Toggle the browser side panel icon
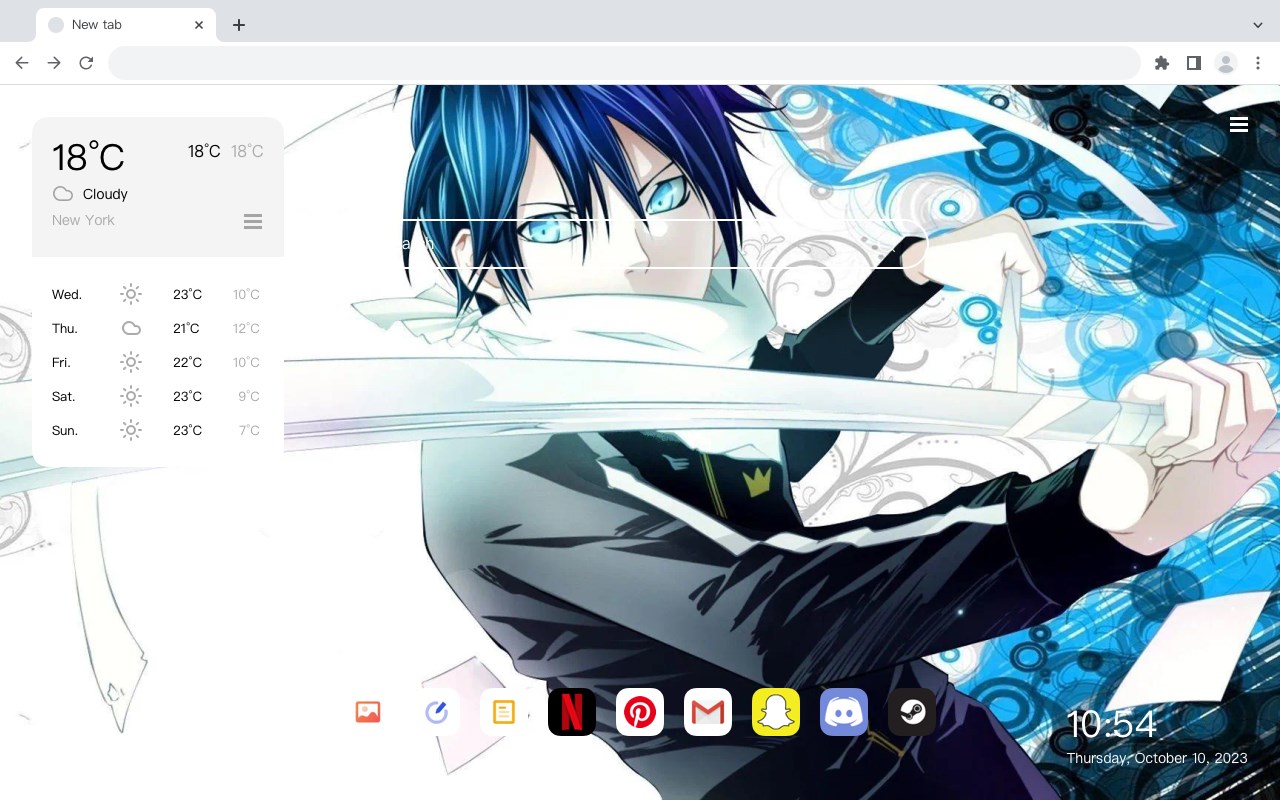The height and width of the screenshot is (800, 1280). [1193, 63]
